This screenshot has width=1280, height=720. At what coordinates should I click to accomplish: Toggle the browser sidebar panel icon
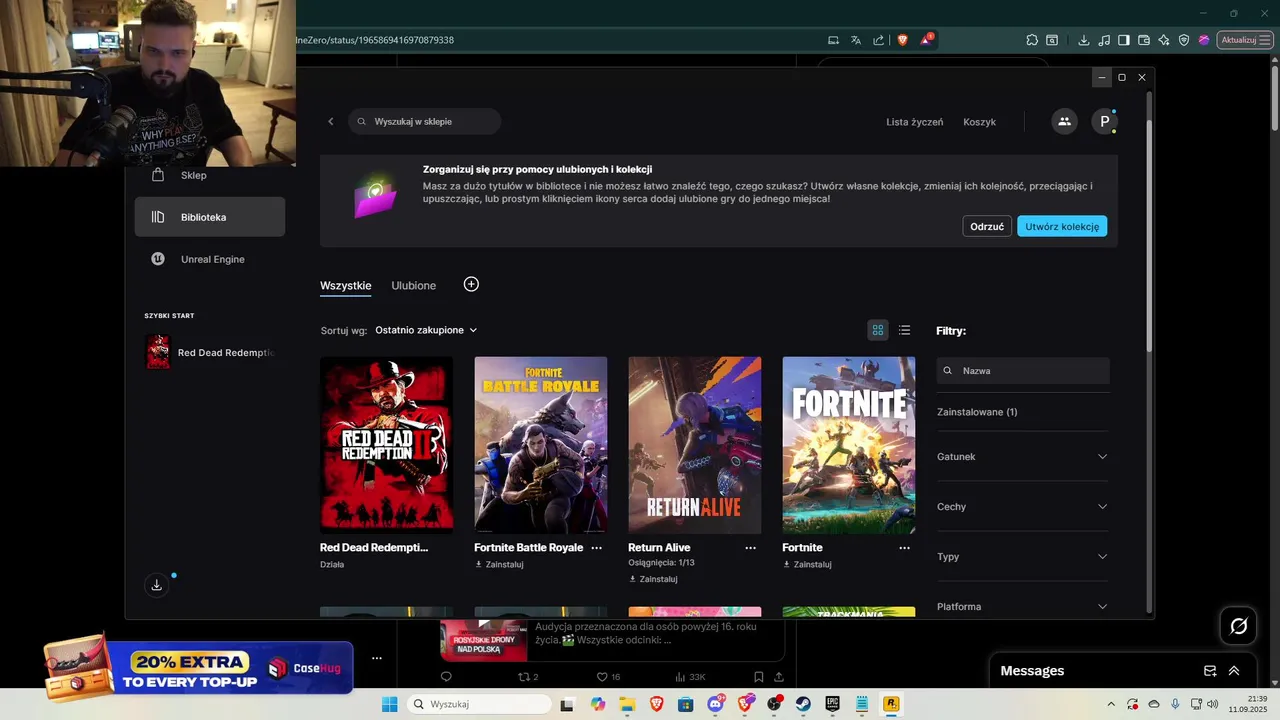pos(1124,40)
